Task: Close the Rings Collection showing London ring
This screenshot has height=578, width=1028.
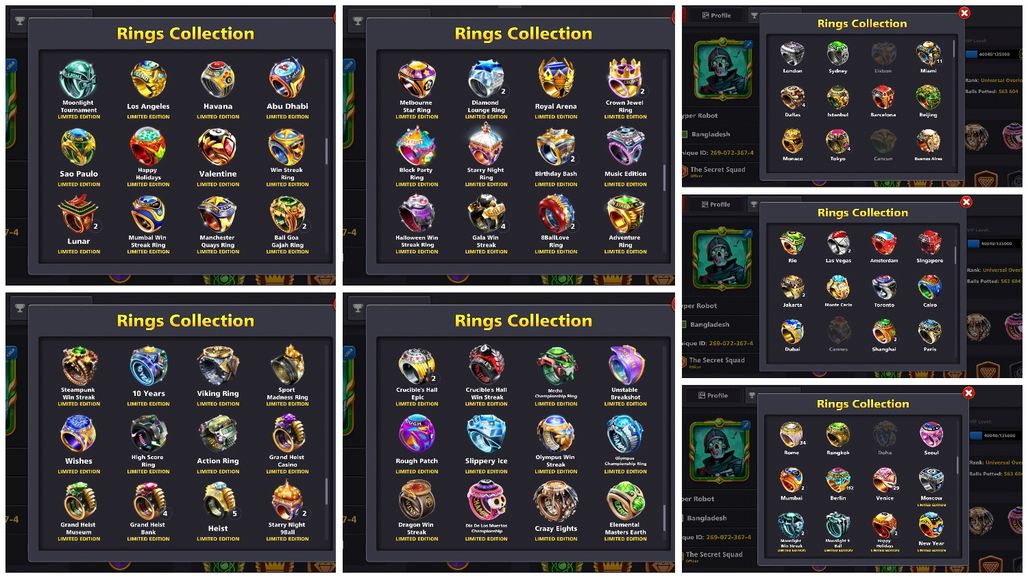Action: point(964,13)
